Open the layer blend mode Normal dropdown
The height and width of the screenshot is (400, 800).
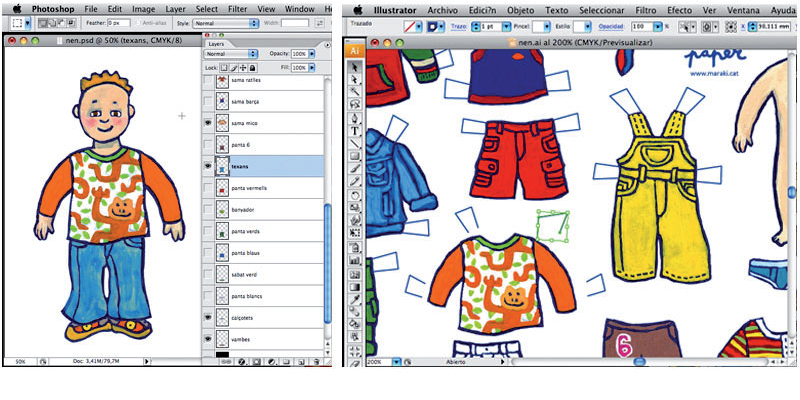tap(232, 54)
